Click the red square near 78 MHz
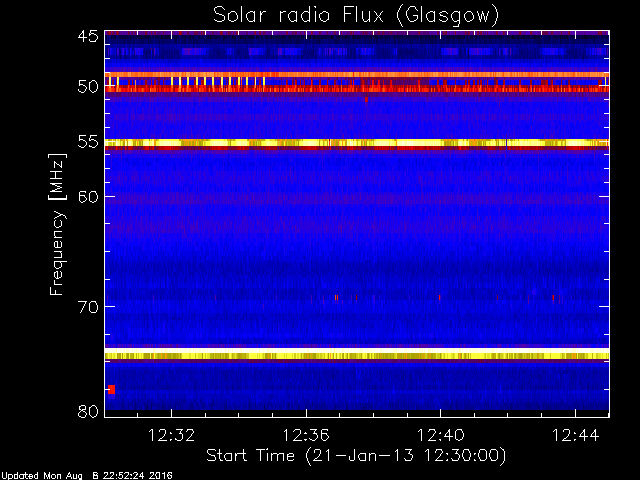Image resolution: width=640 pixels, height=480 pixels. click(111, 389)
